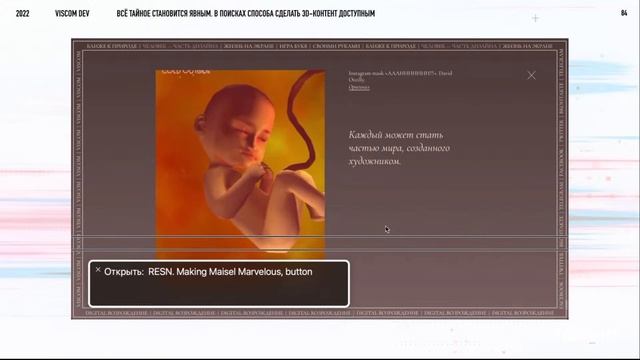Screen dimensions: 640x360
Task: Dismiss the VoiceOver caption panel with its small x
Action: click(x=98, y=269)
